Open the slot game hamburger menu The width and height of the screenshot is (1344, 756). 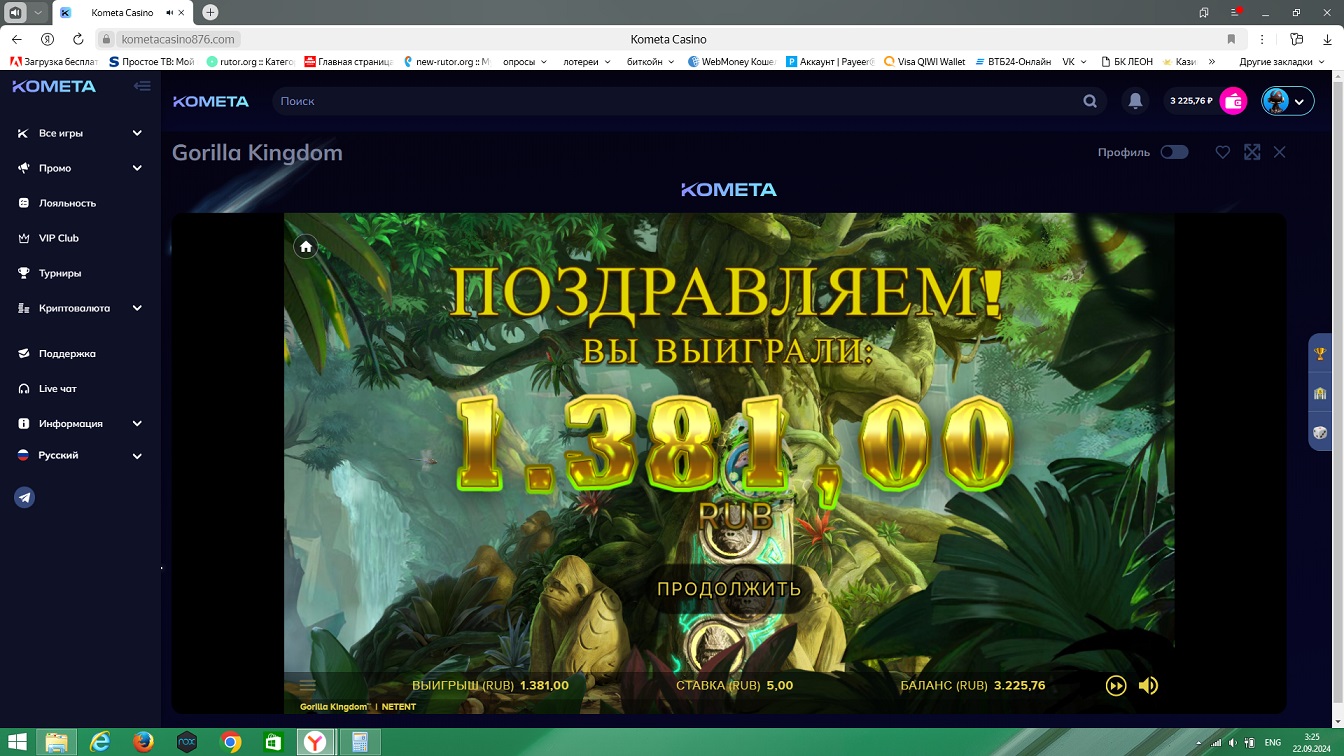tap(308, 686)
